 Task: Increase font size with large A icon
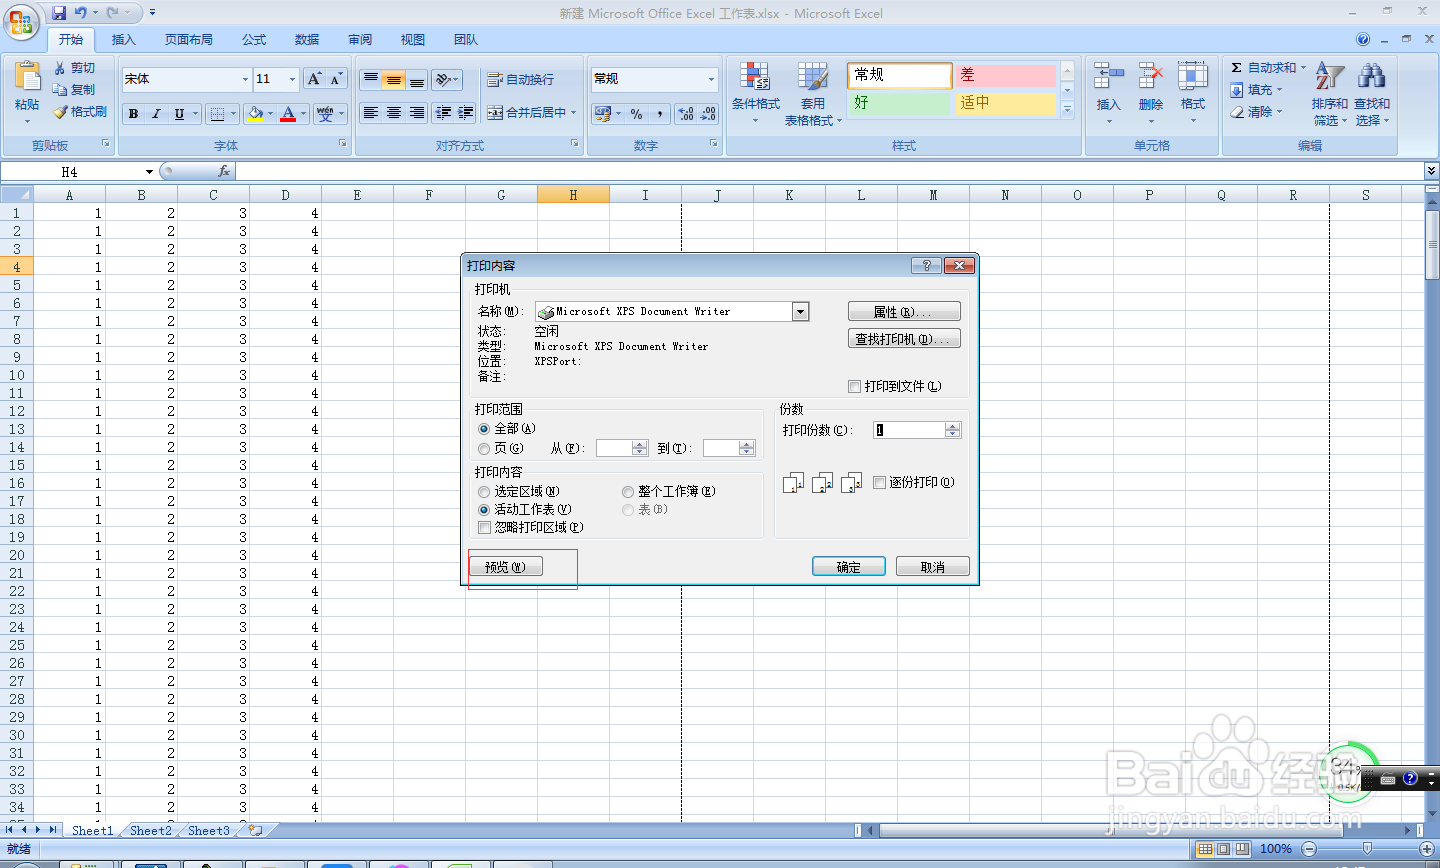pos(314,79)
